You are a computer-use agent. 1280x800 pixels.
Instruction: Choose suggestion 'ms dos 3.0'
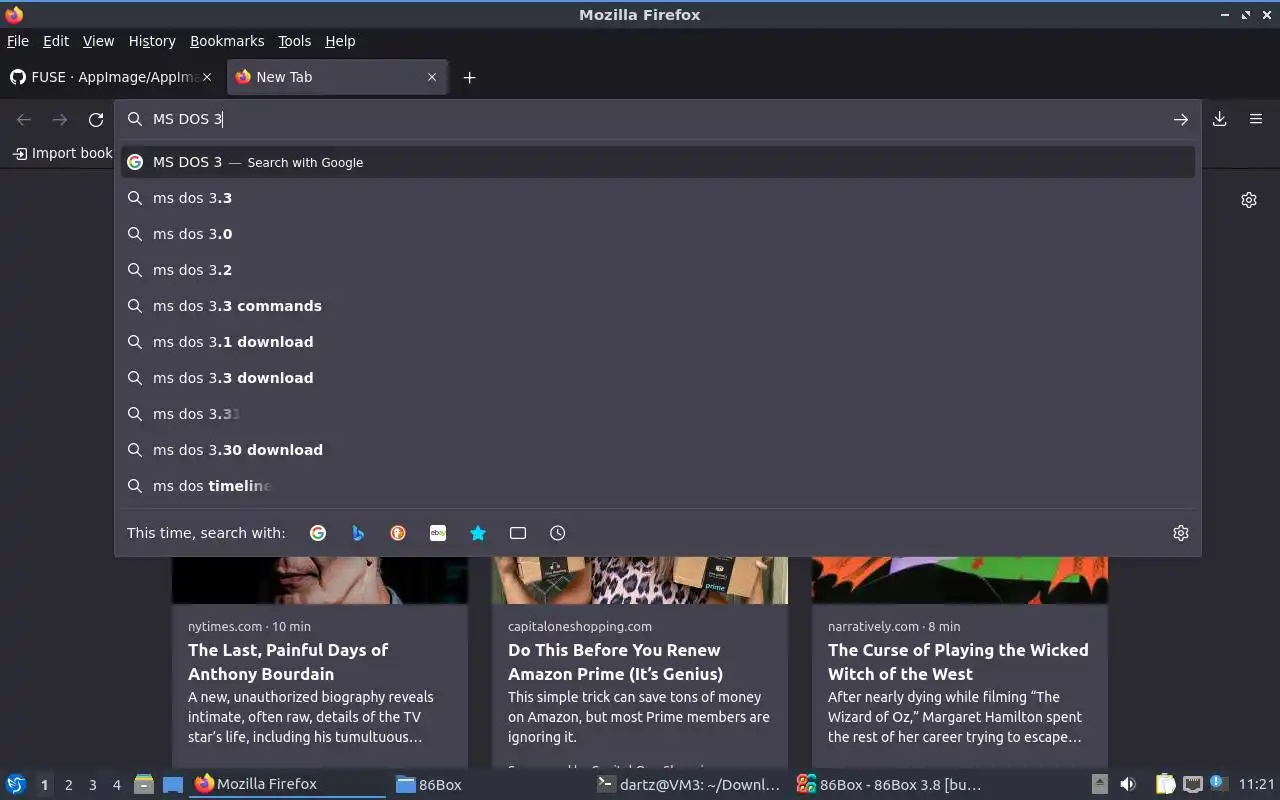click(x=658, y=234)
